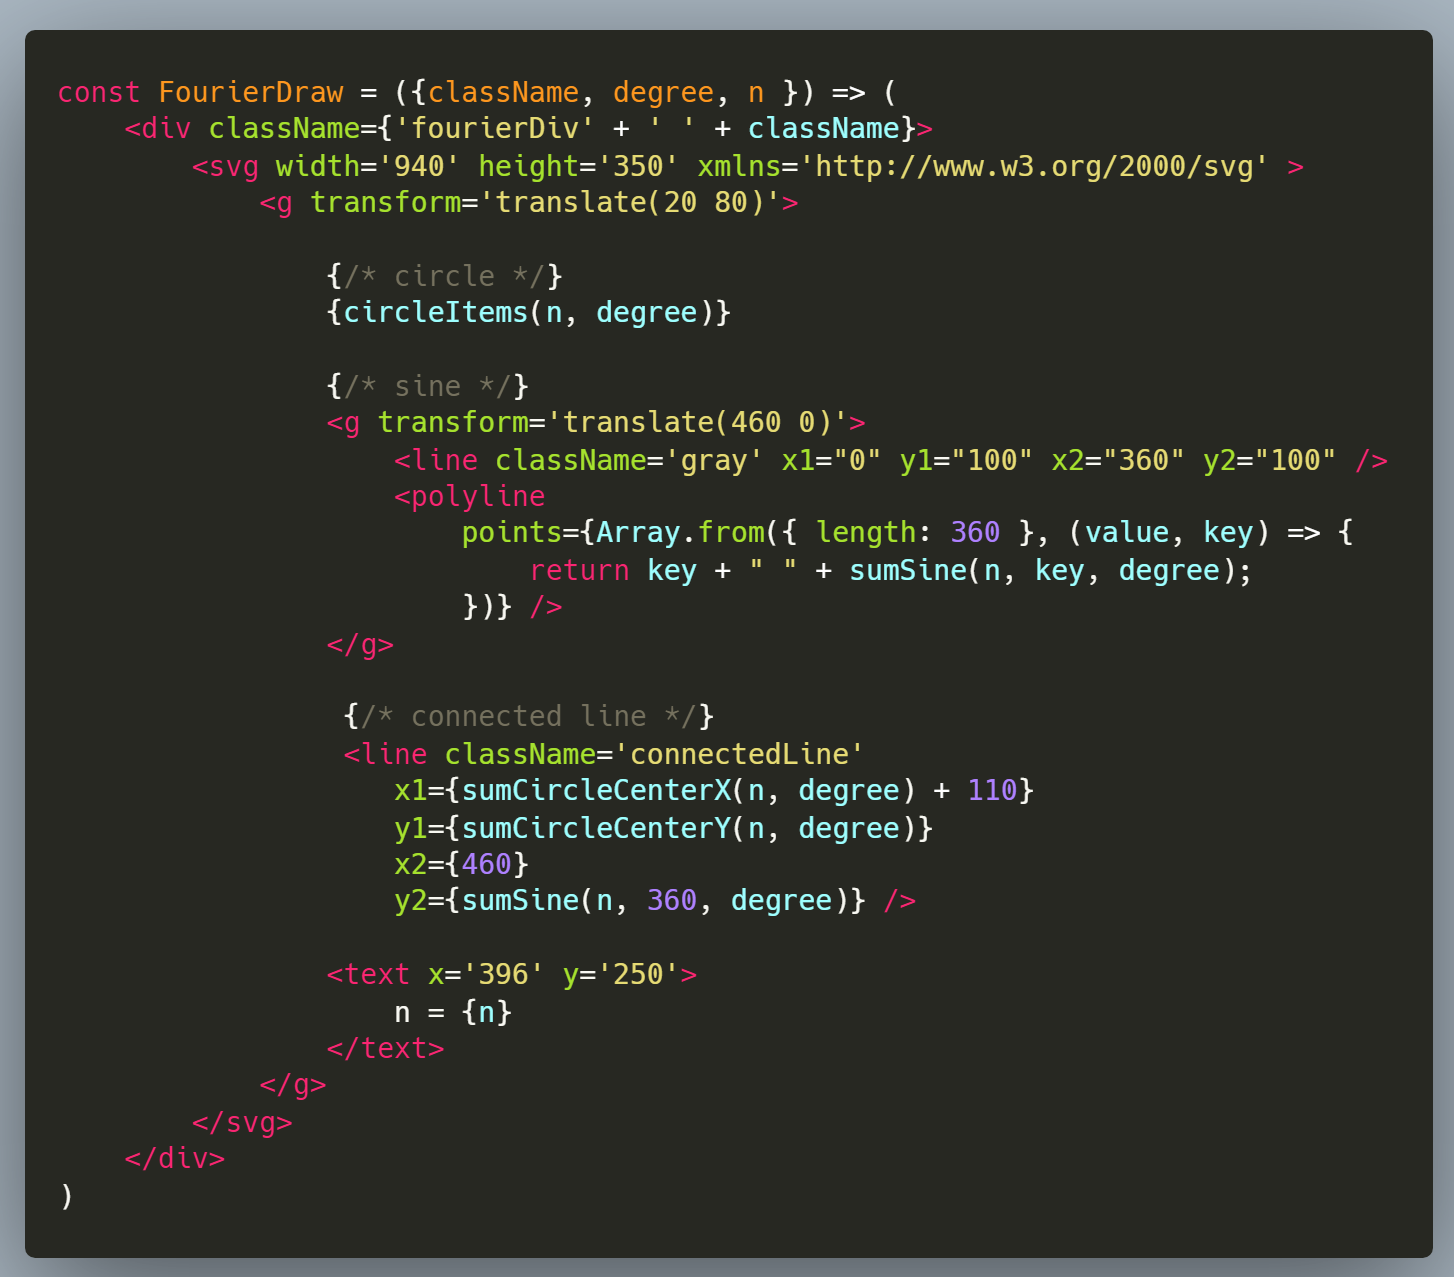1454x1277 pixels.
Task: Click the sumCircleCenterY function call
Action: (596, 828)
